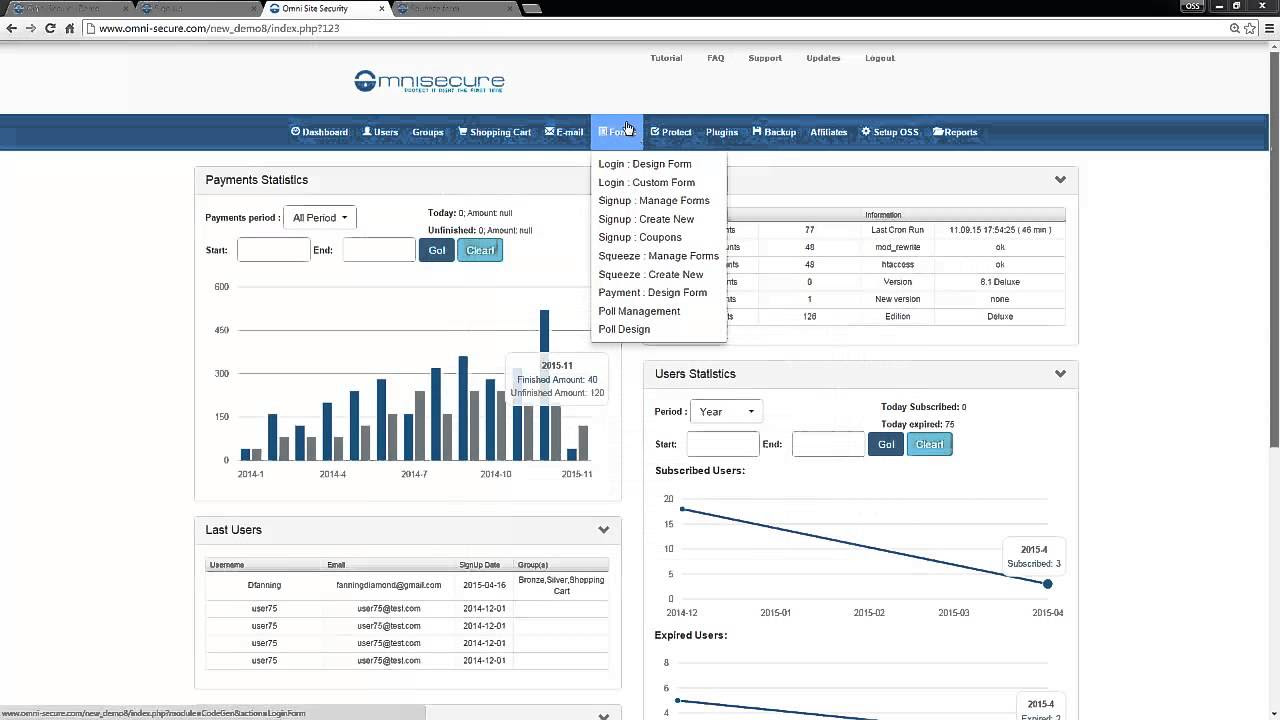The height and width of the screenshot is (720, 1280).
Task: Open the Year period dropdown
Action: coord(725,412)
